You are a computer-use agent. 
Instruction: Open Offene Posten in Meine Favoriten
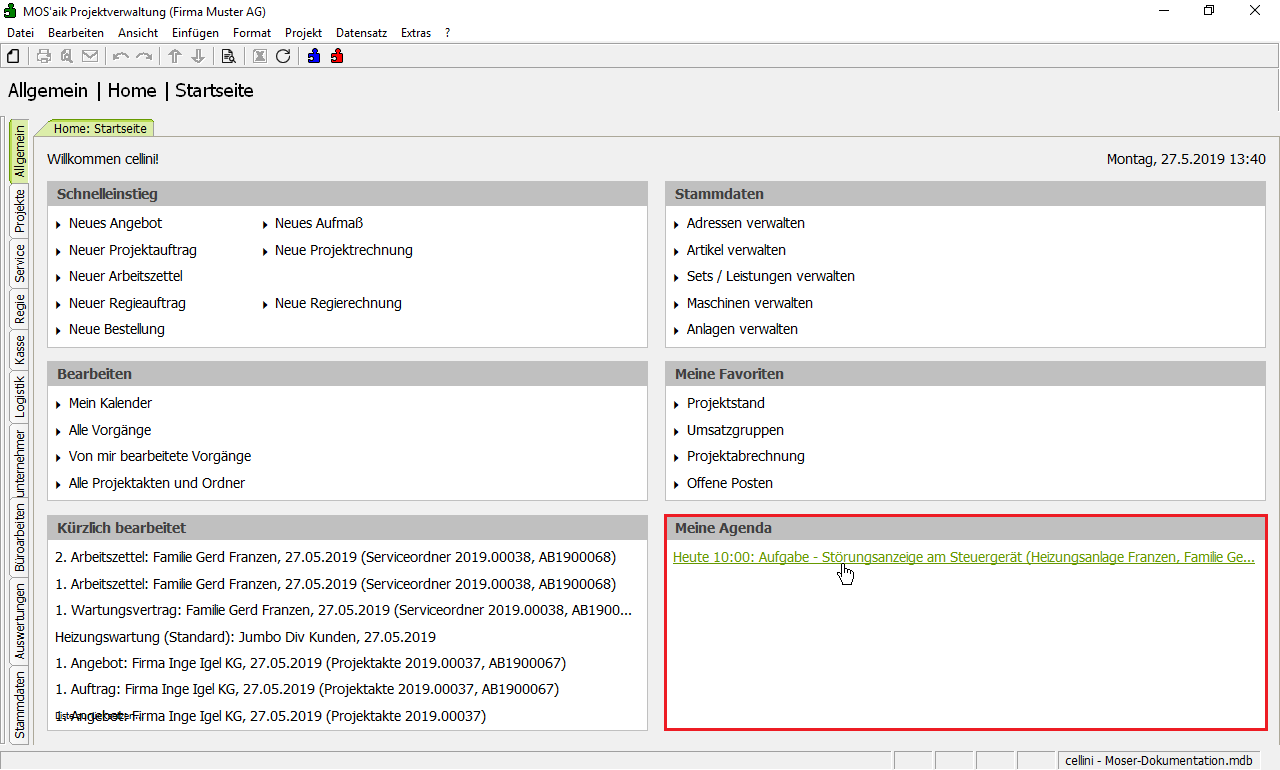click(x=729, y=483)
